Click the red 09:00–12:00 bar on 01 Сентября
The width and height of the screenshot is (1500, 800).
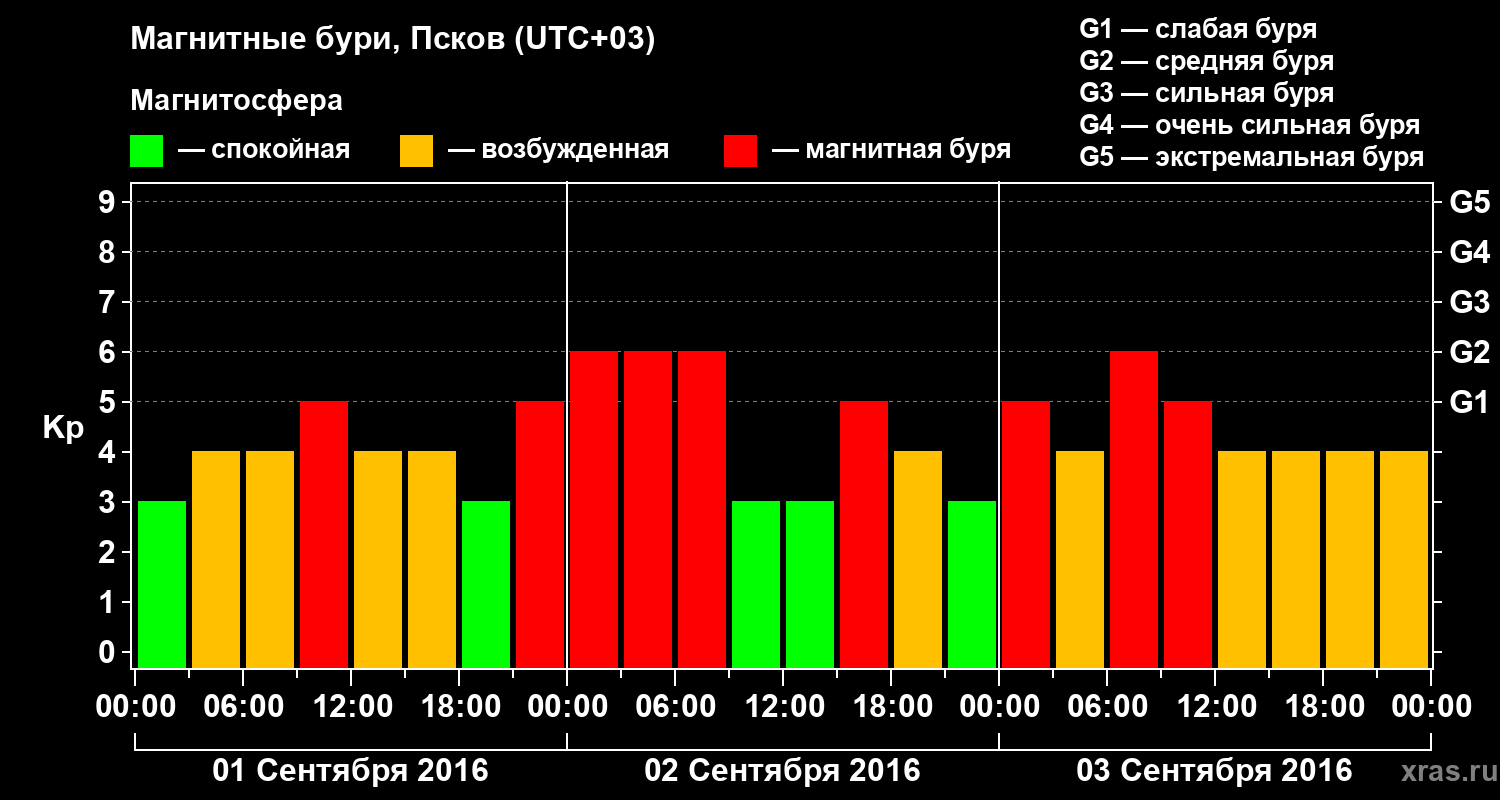[324, 534]
